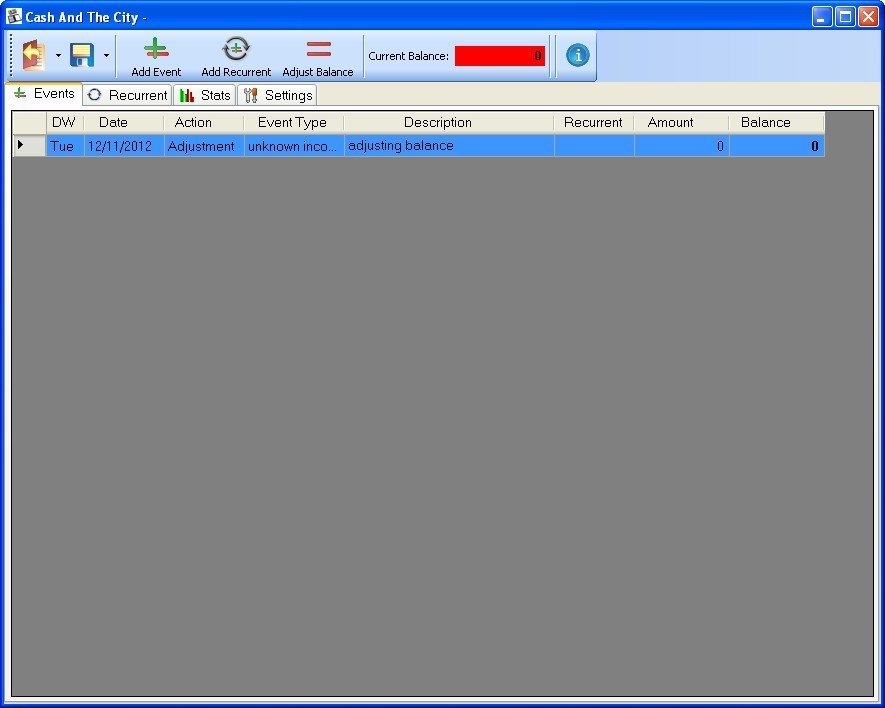Click the Cash And The City title bar icon
The image size is (885, 708).
pos(14,17)
